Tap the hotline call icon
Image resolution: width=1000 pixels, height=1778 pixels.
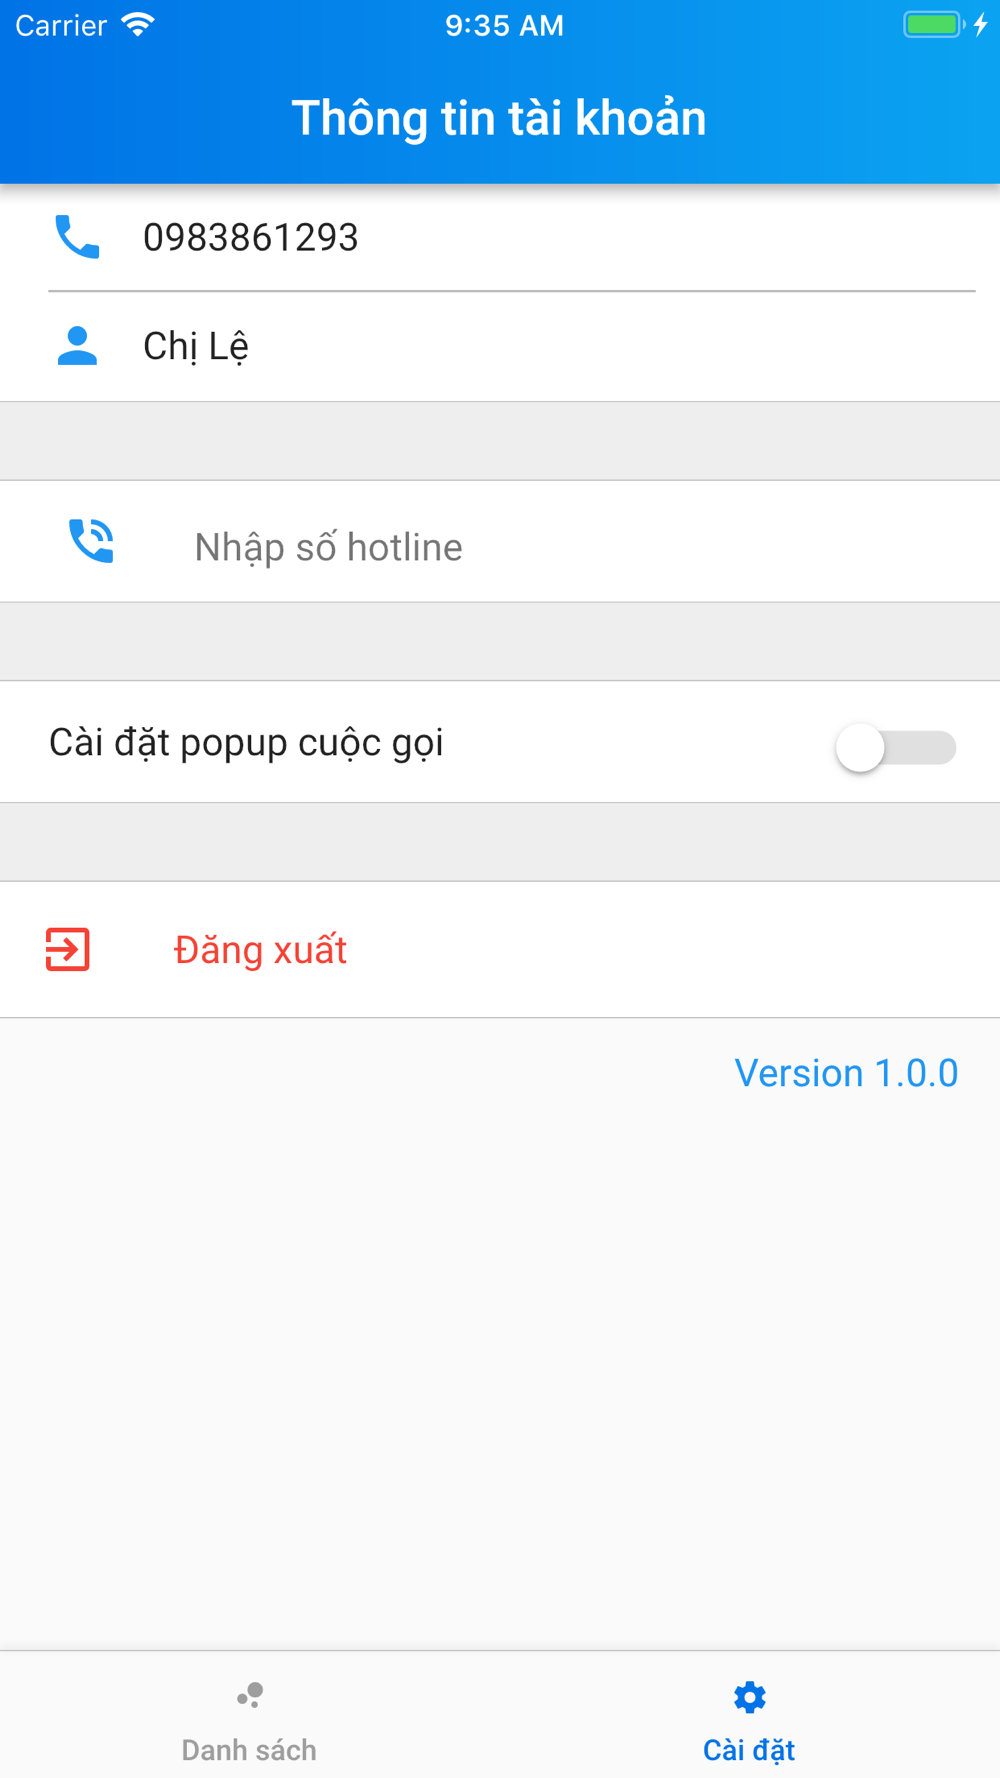pos(91,541)
